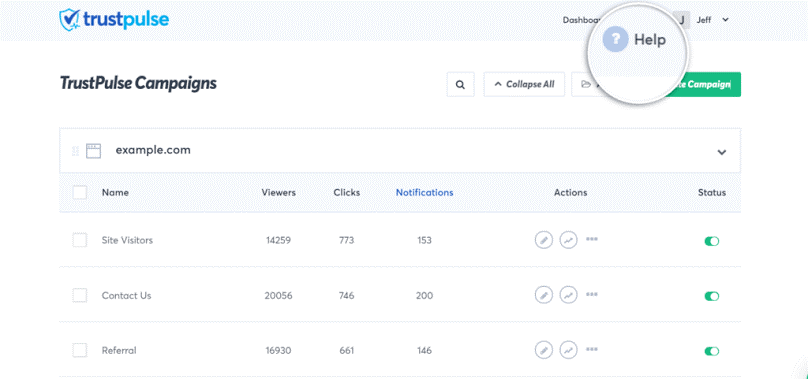808x379 pixels.
Task: Sort by the Viewers column
Action: click(278, 192)
